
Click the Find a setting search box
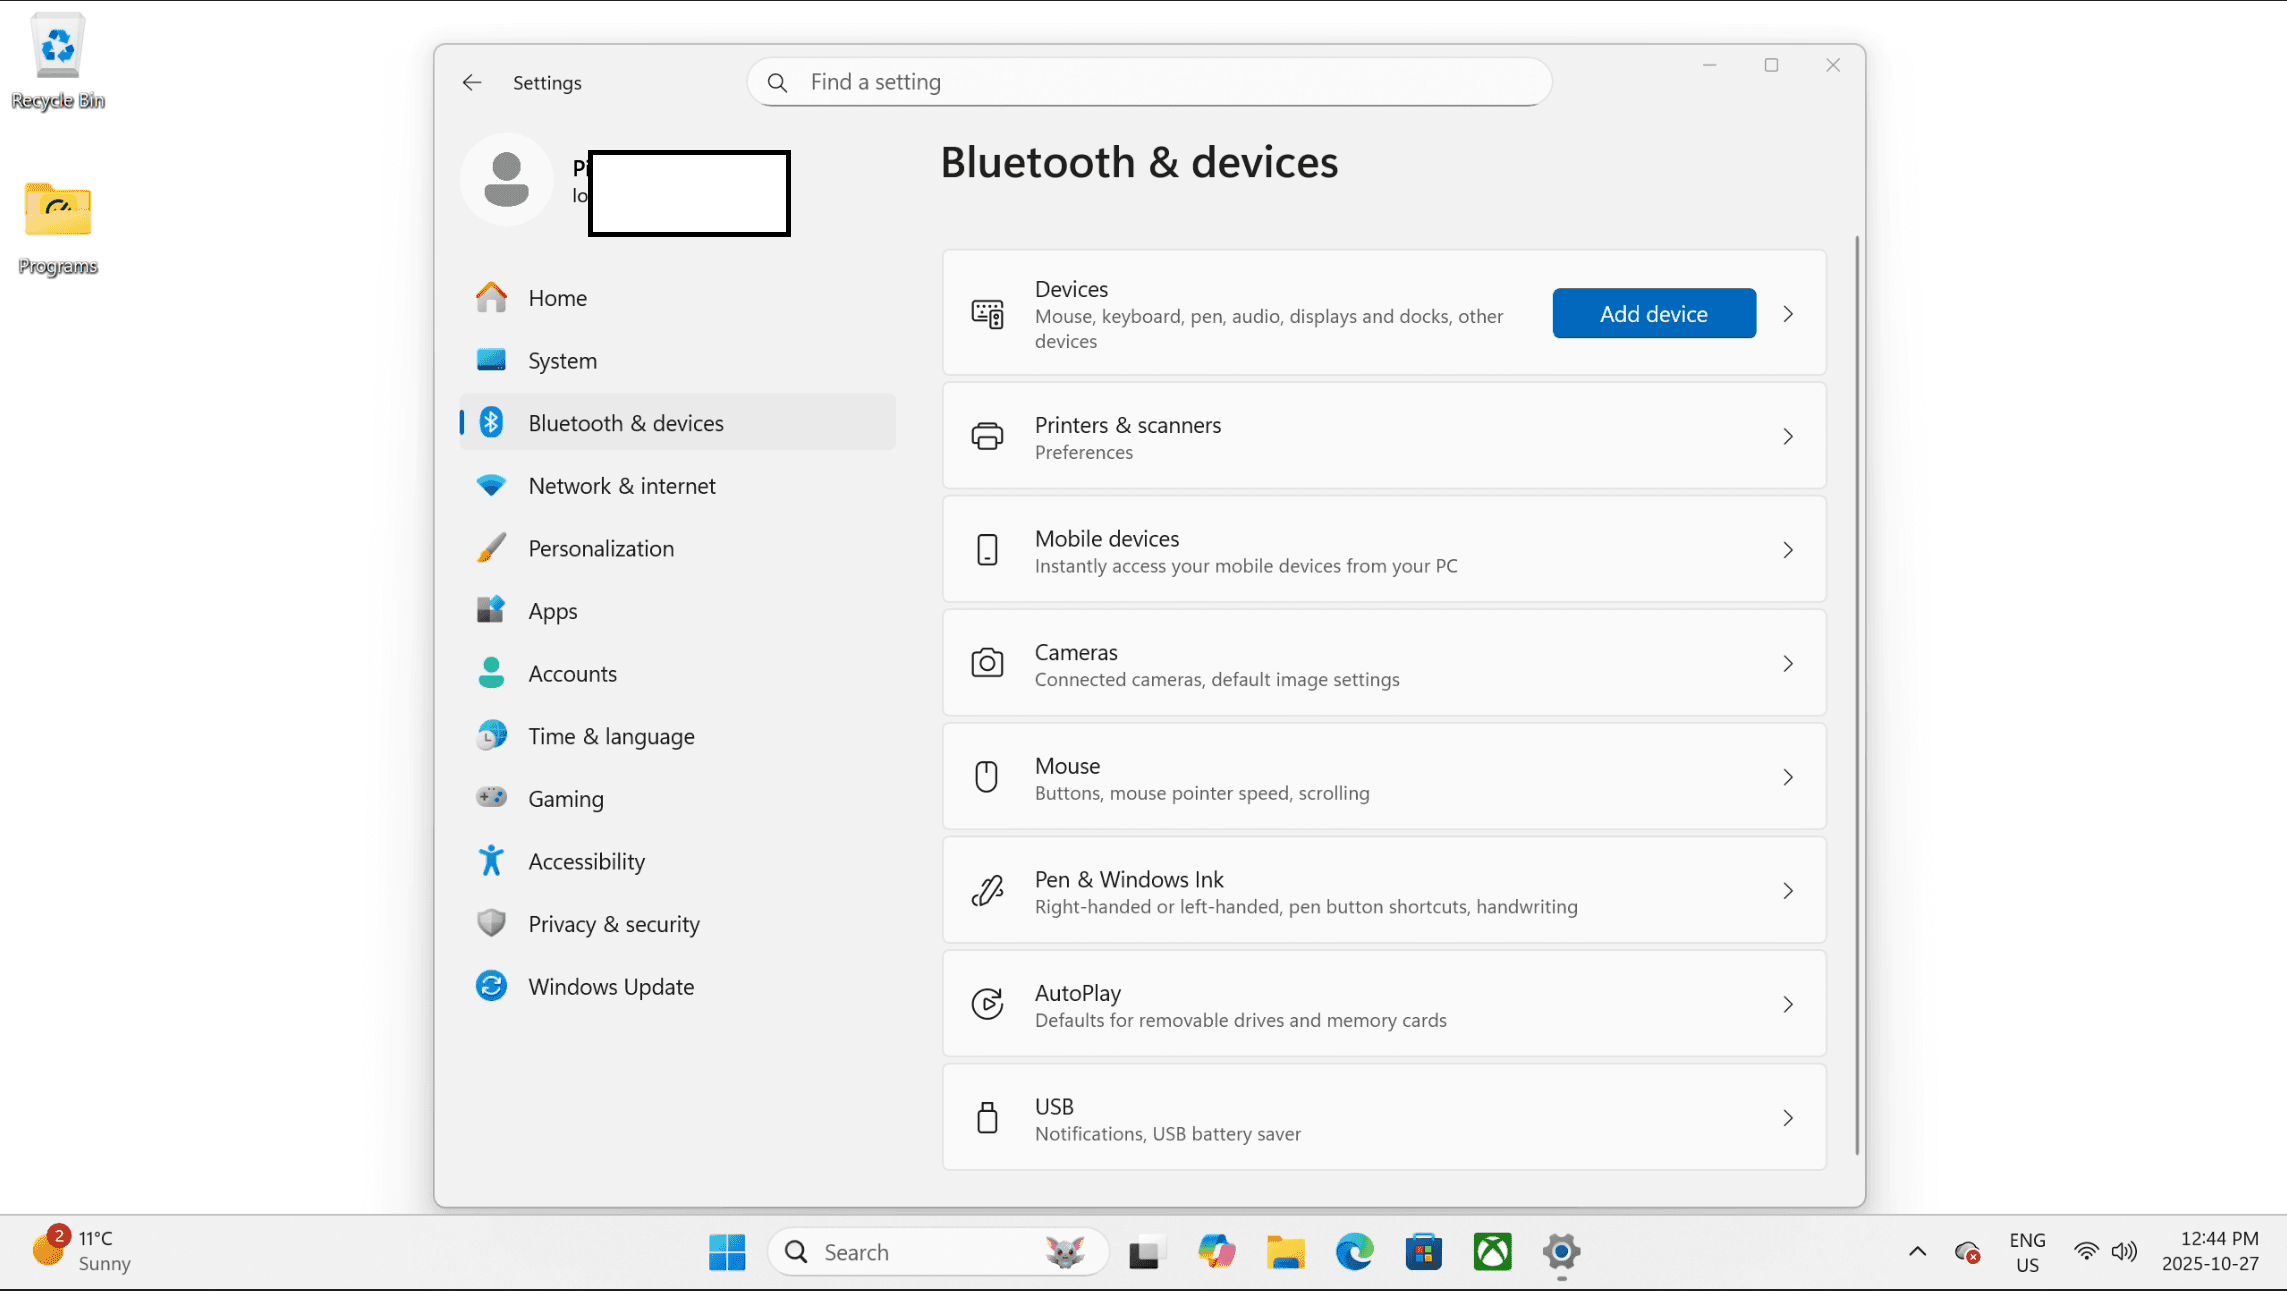click(1150, 82)
